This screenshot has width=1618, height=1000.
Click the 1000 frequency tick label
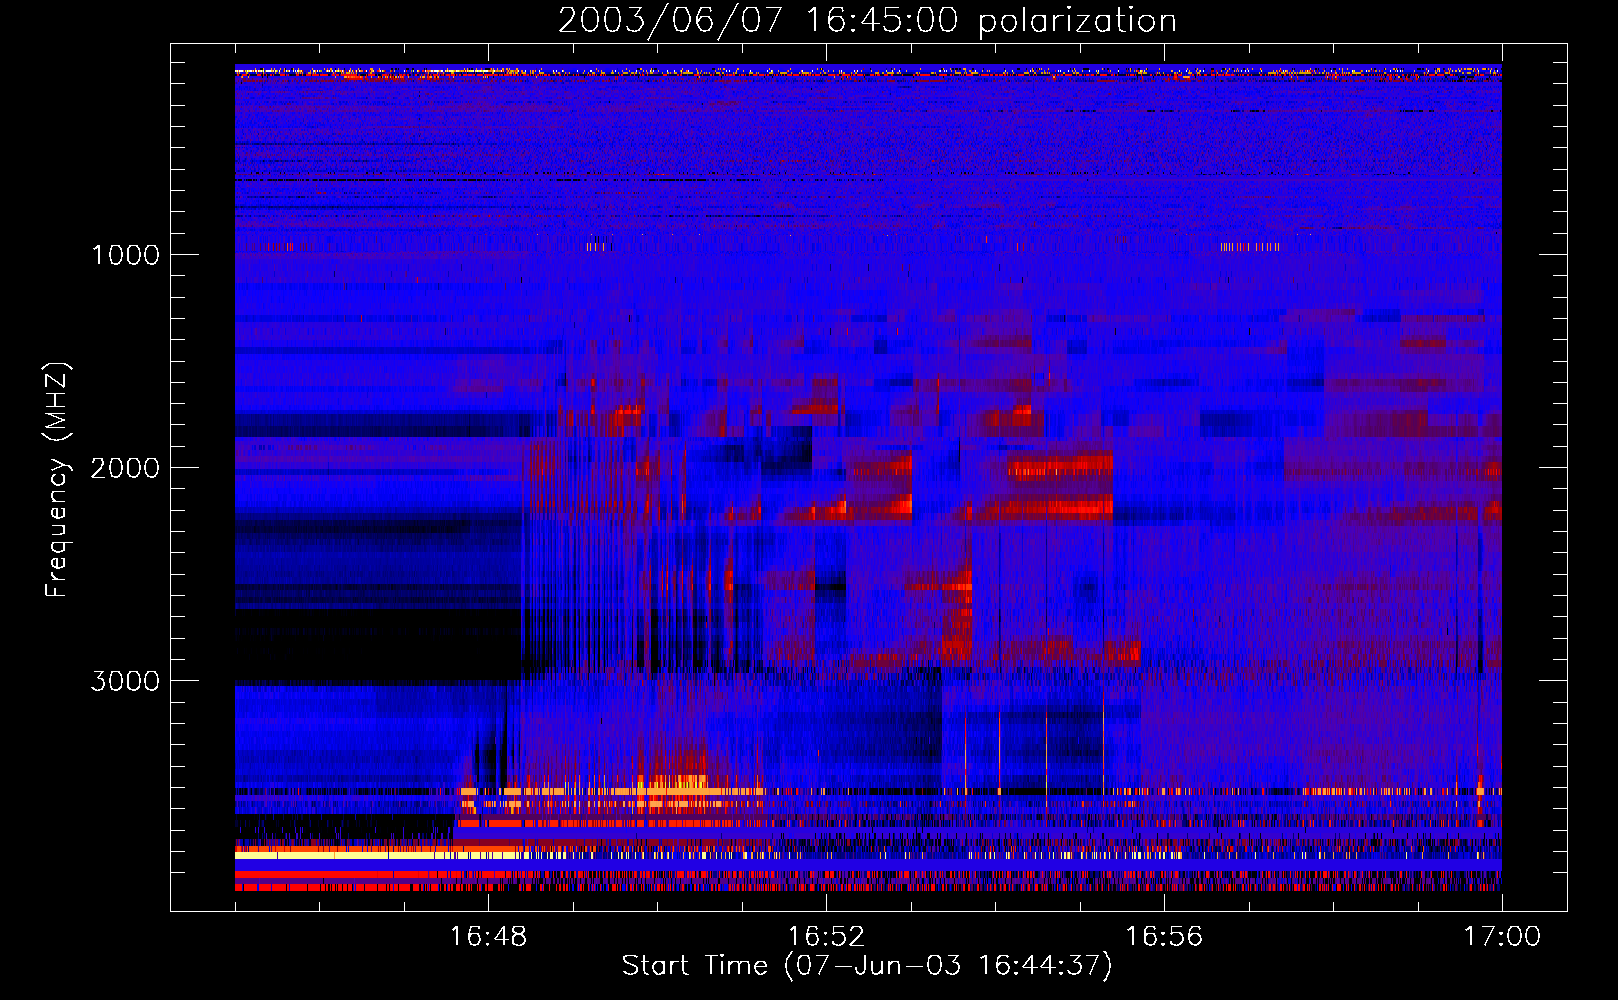125,254
